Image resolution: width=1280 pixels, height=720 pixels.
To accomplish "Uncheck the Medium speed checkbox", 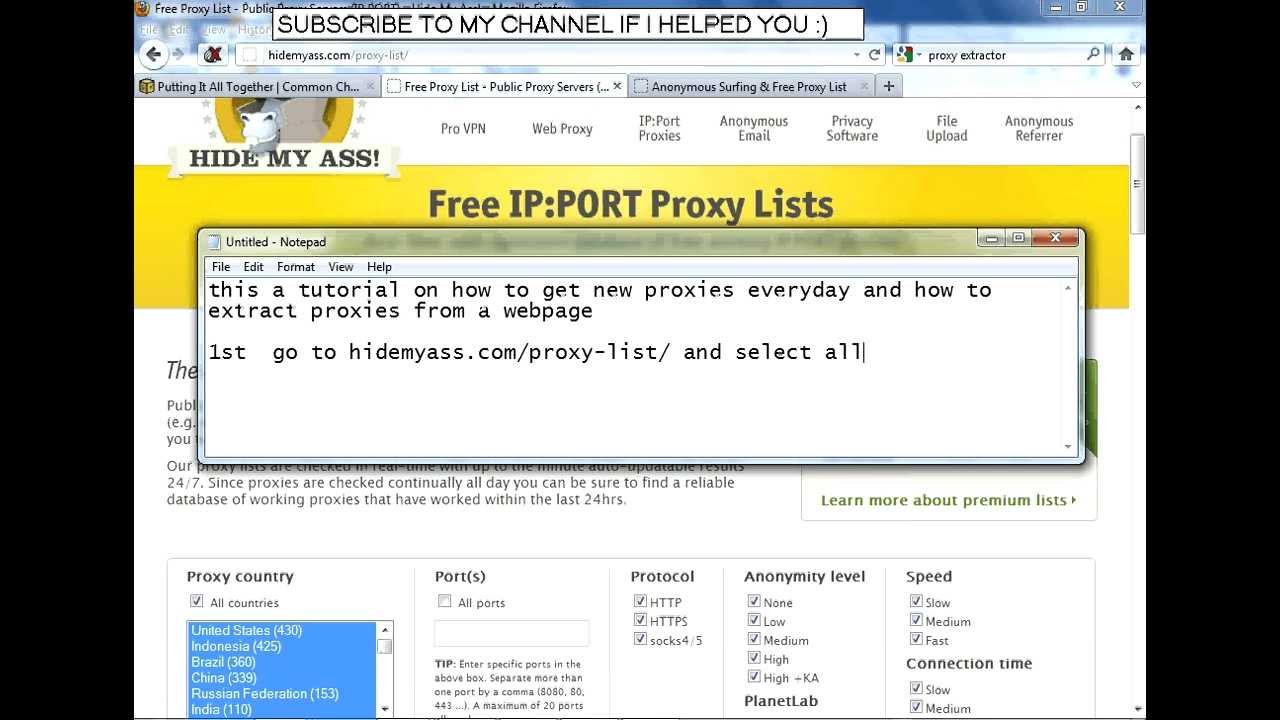I will [916, 620].
